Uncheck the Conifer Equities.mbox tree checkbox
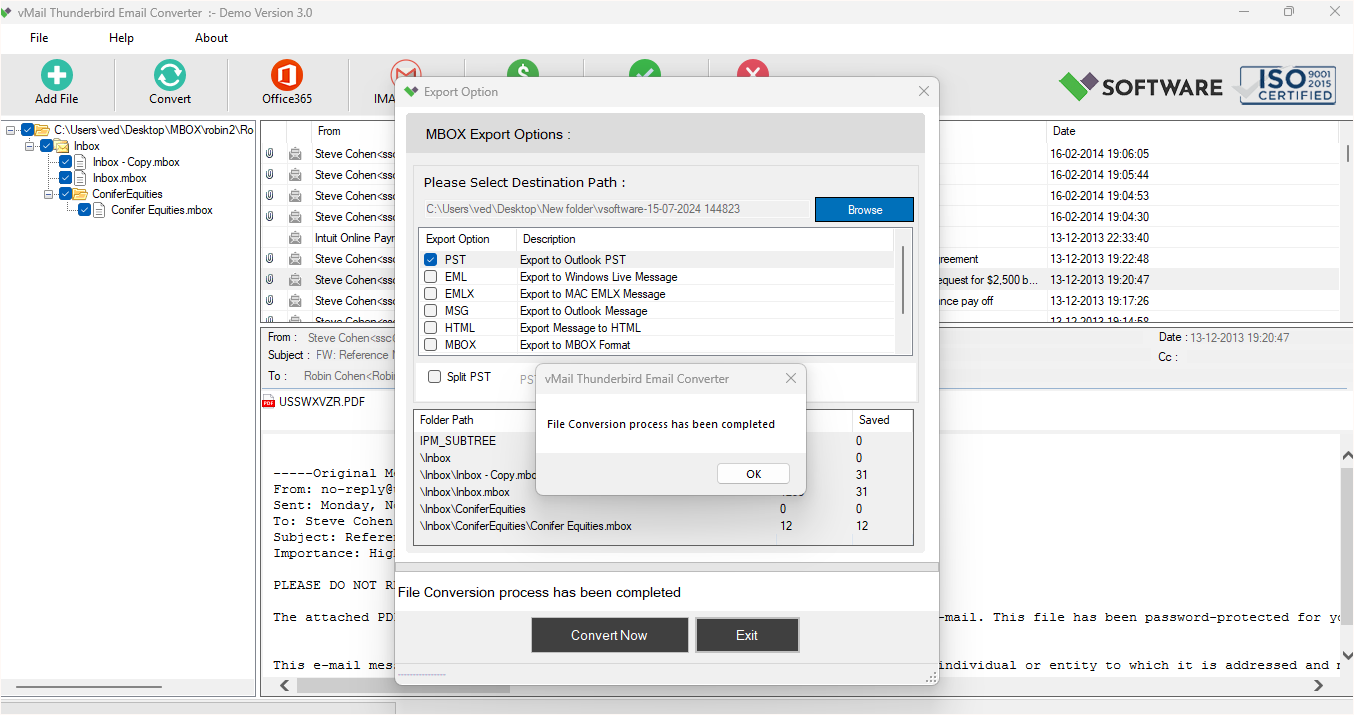The image size is (1354, 715). click(84, 210)
